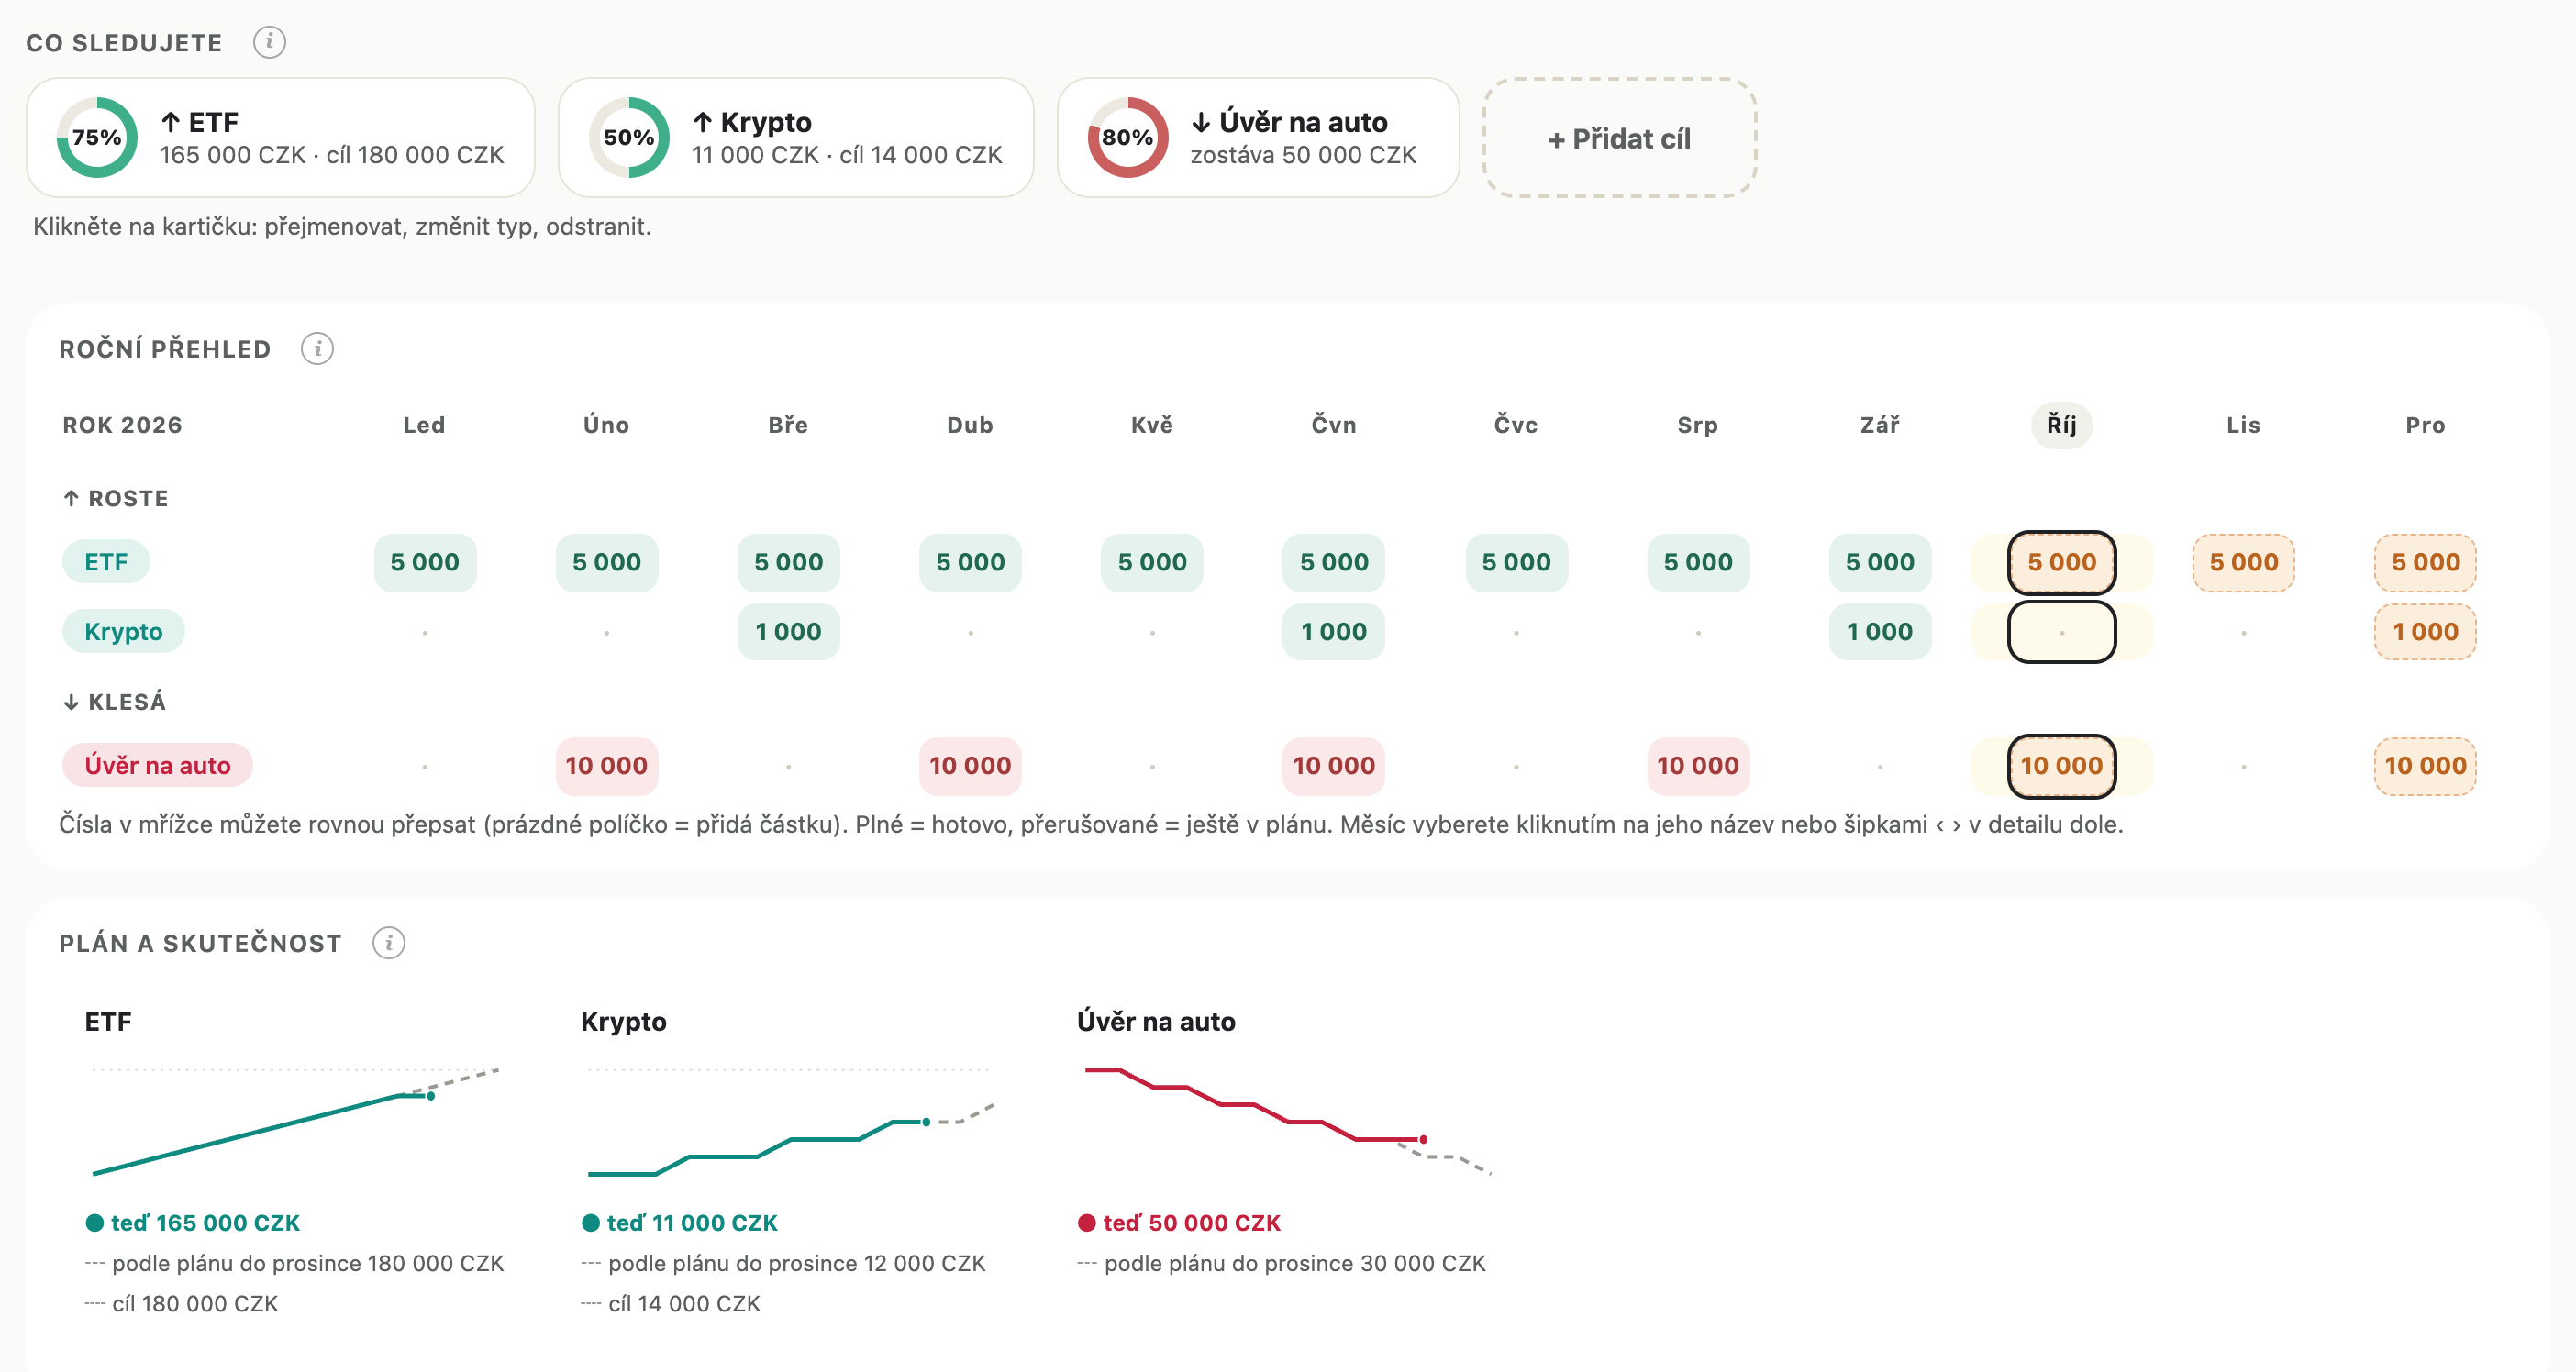
Task: Select the Pro month header
Action: 2426,425
